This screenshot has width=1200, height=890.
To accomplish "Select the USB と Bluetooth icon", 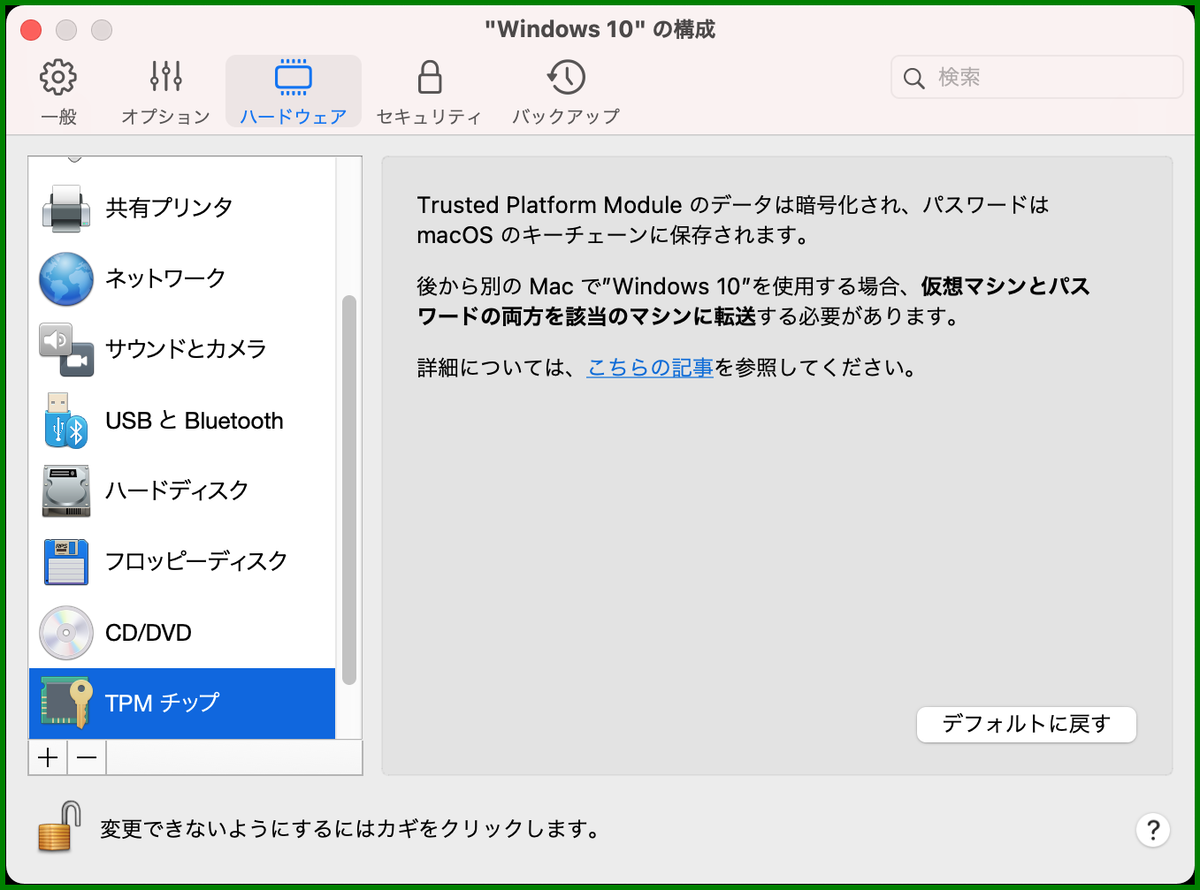I will pos(66,420).
